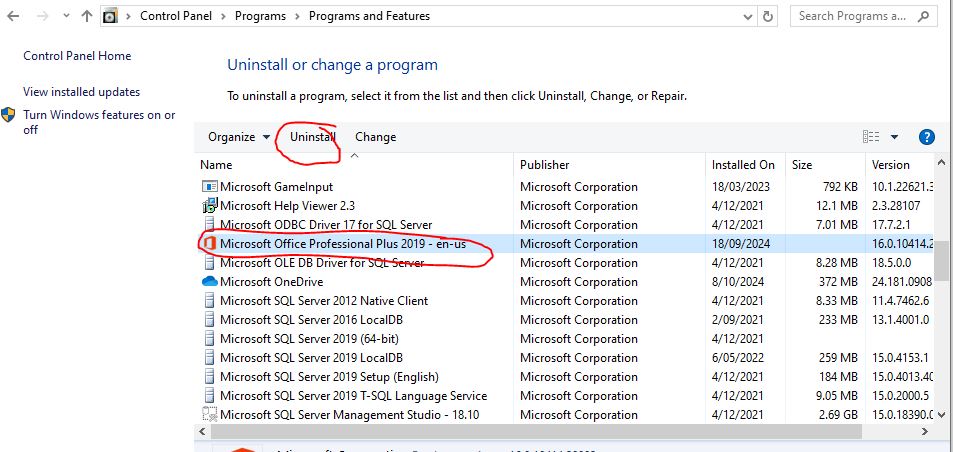953x452 pixels.
Task: Open the recent locations dropdown arrow
Action: (x=66, y=16)
